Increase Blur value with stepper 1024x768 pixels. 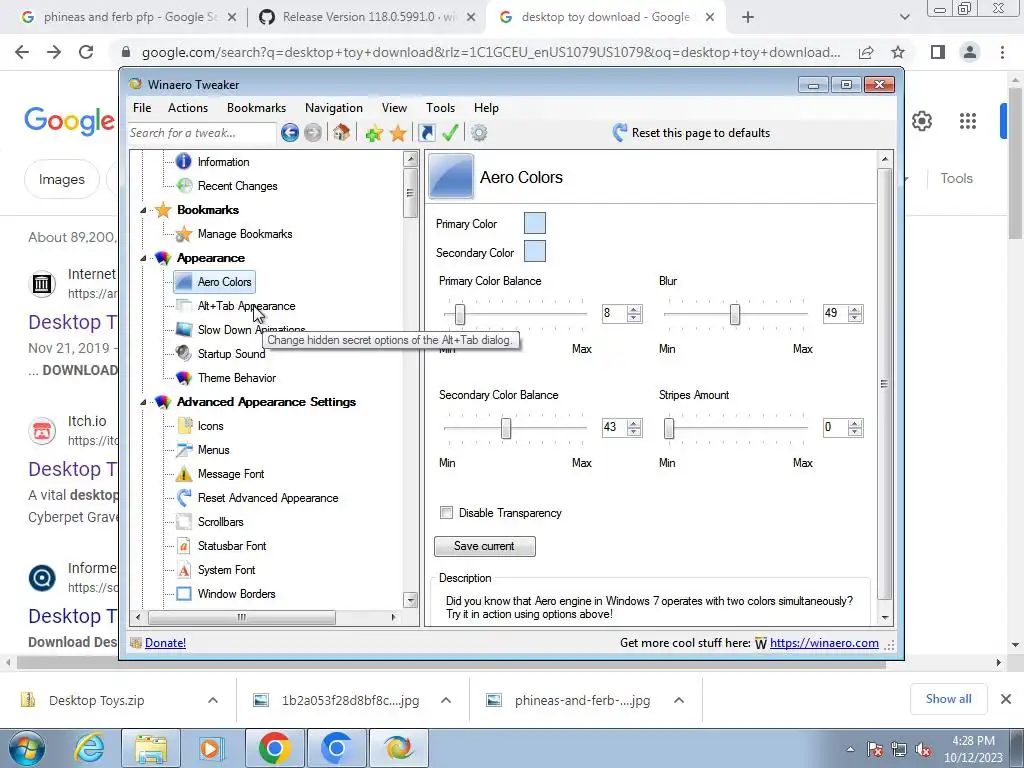[x=855, y=310]
